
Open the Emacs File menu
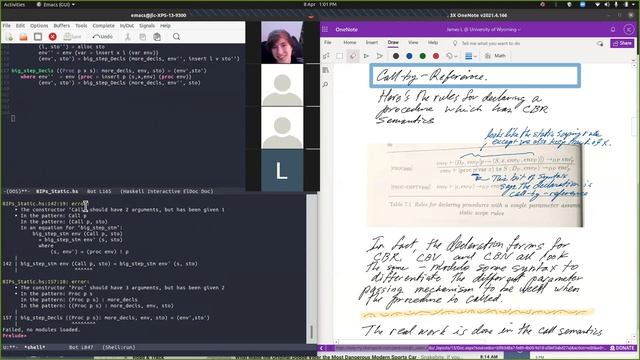point(7,26)
